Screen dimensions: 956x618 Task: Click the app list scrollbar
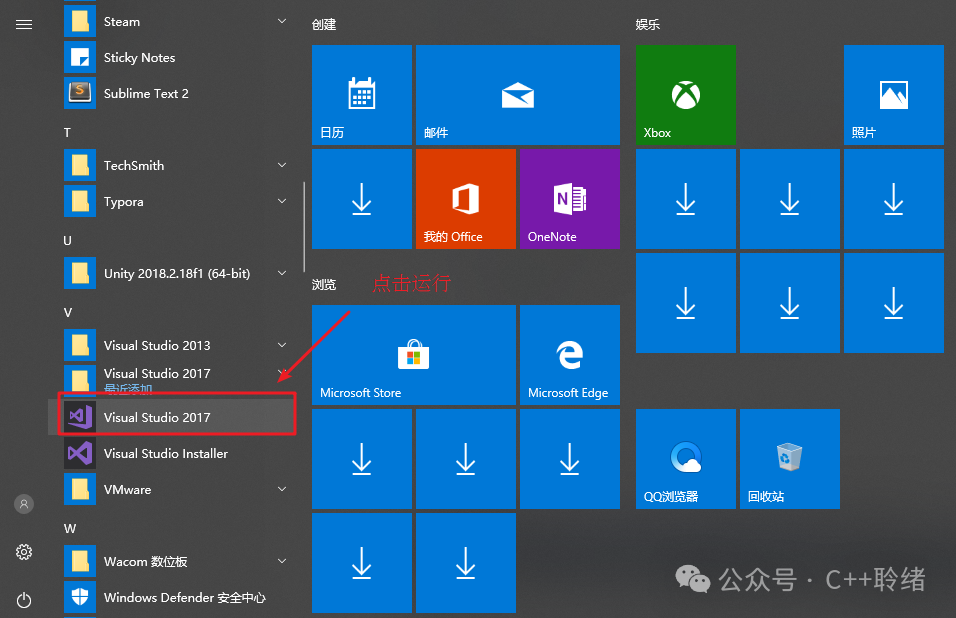click(304, 227)
